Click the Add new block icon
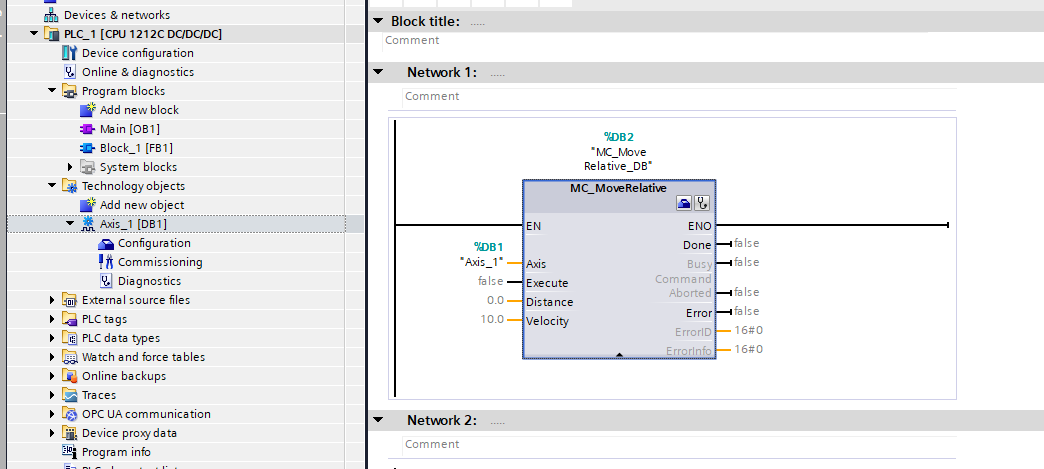 88,109
